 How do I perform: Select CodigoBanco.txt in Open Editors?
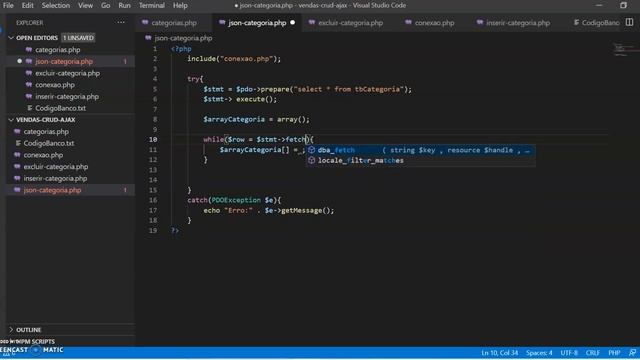click(60, 108)
